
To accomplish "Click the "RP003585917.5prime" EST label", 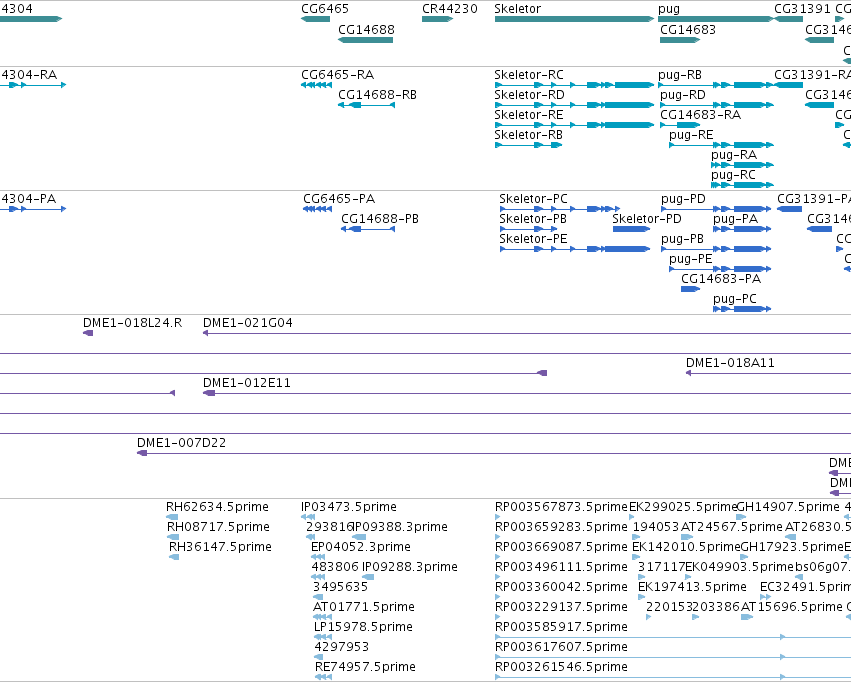I will pos(561,627).
